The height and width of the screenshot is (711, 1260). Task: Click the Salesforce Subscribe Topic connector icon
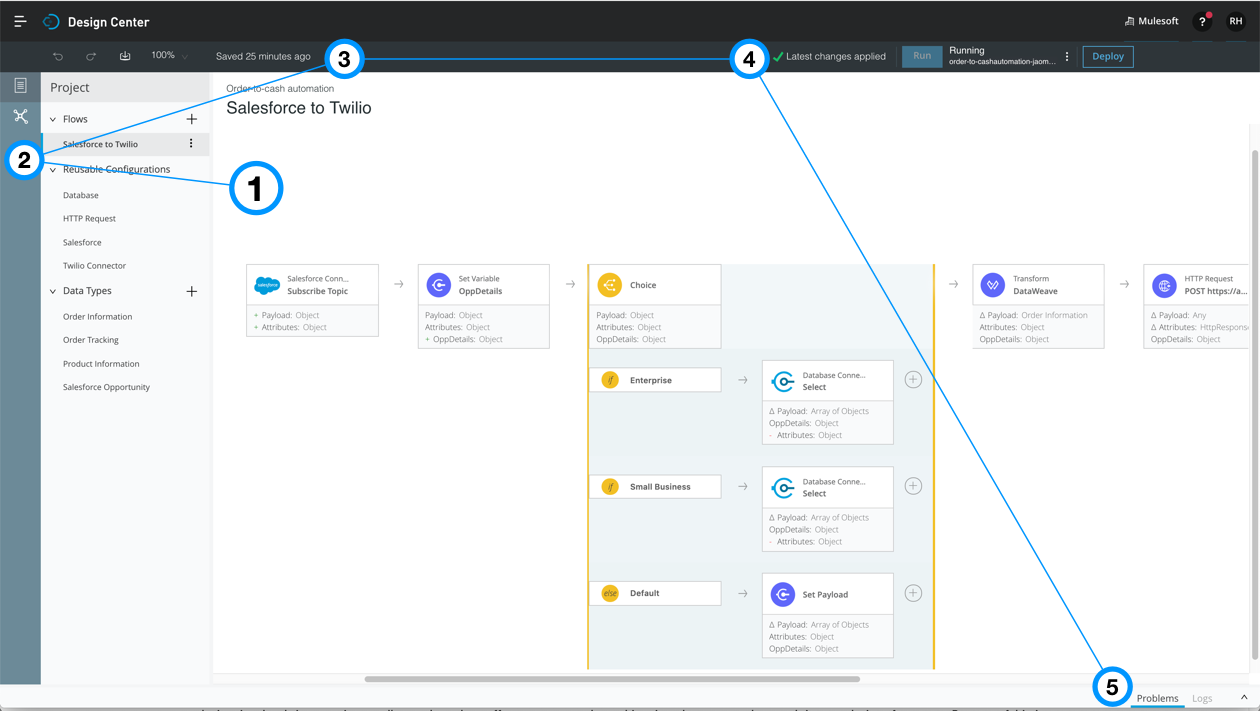point(267,285)
